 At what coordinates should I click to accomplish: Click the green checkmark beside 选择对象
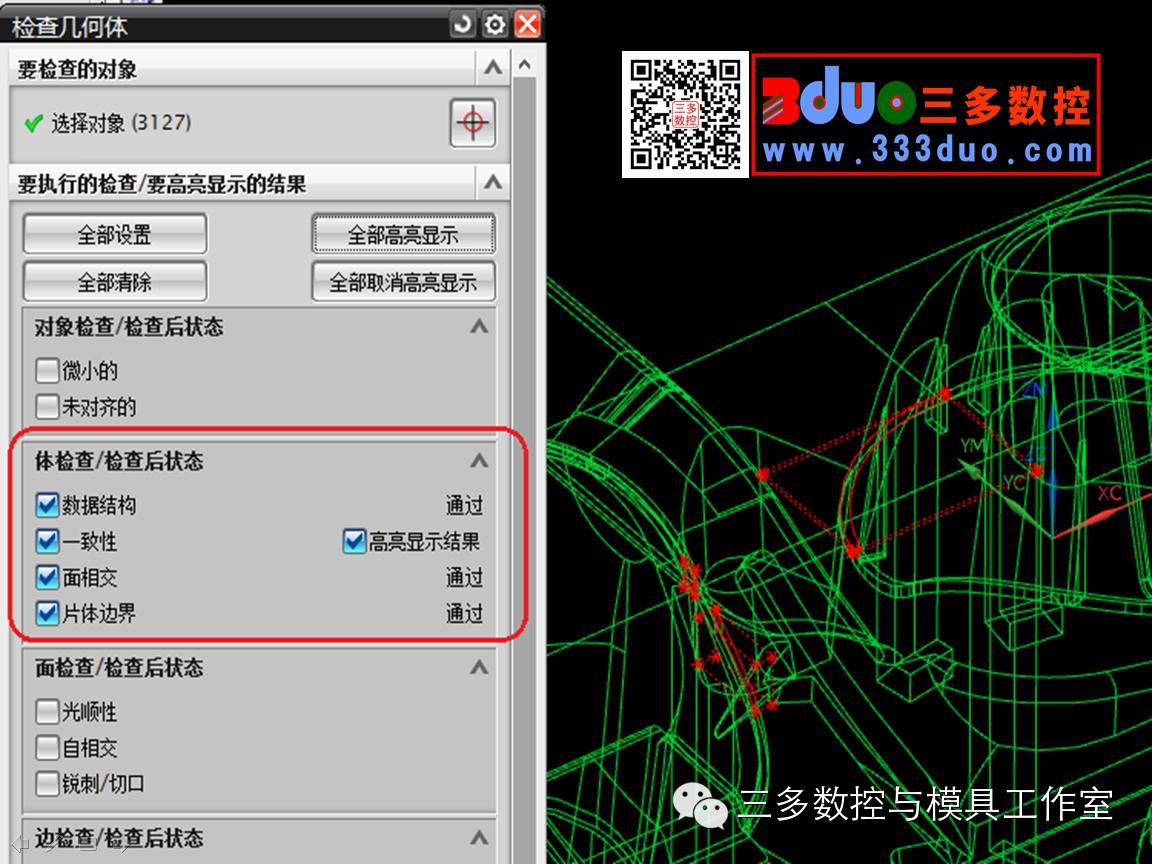point(33,123)
